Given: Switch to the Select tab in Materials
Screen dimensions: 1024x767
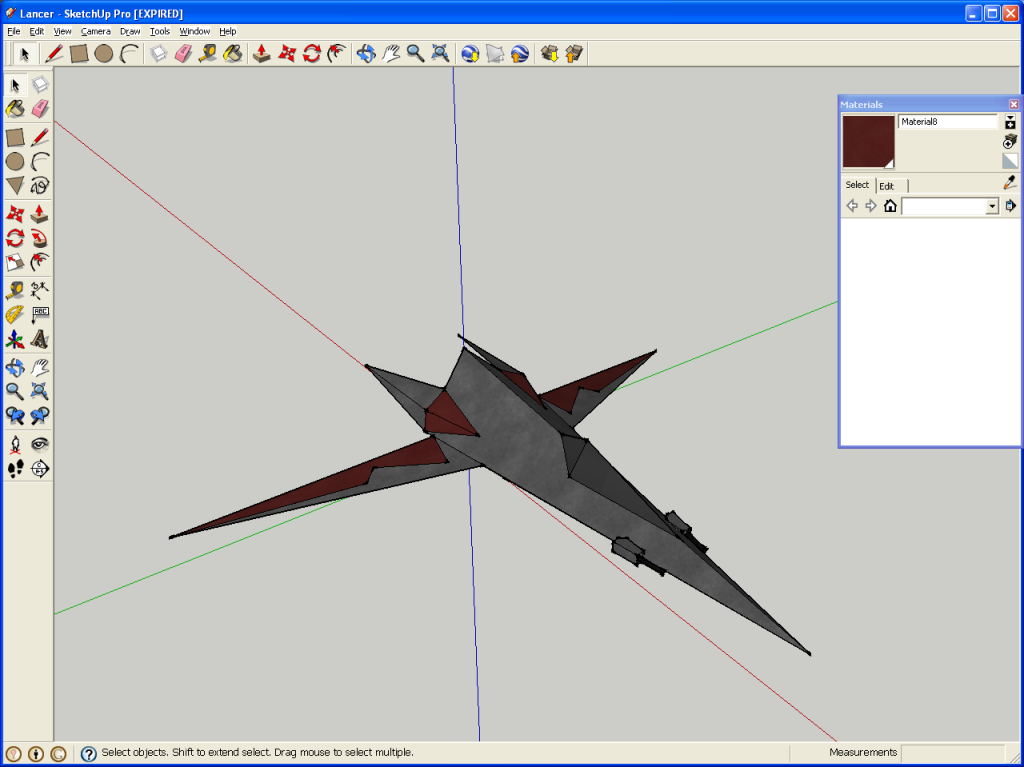Looking at the screenshot, I should (x=857, y=185).
